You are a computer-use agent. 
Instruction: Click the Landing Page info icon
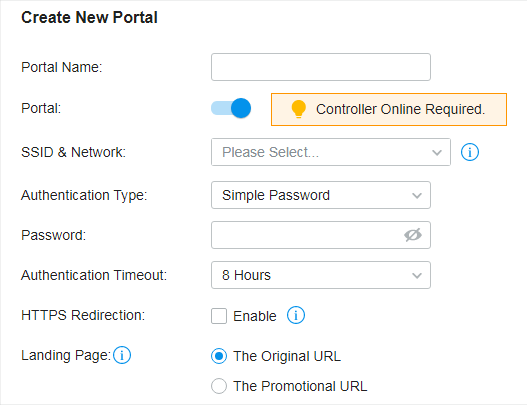tap(122, 355)
